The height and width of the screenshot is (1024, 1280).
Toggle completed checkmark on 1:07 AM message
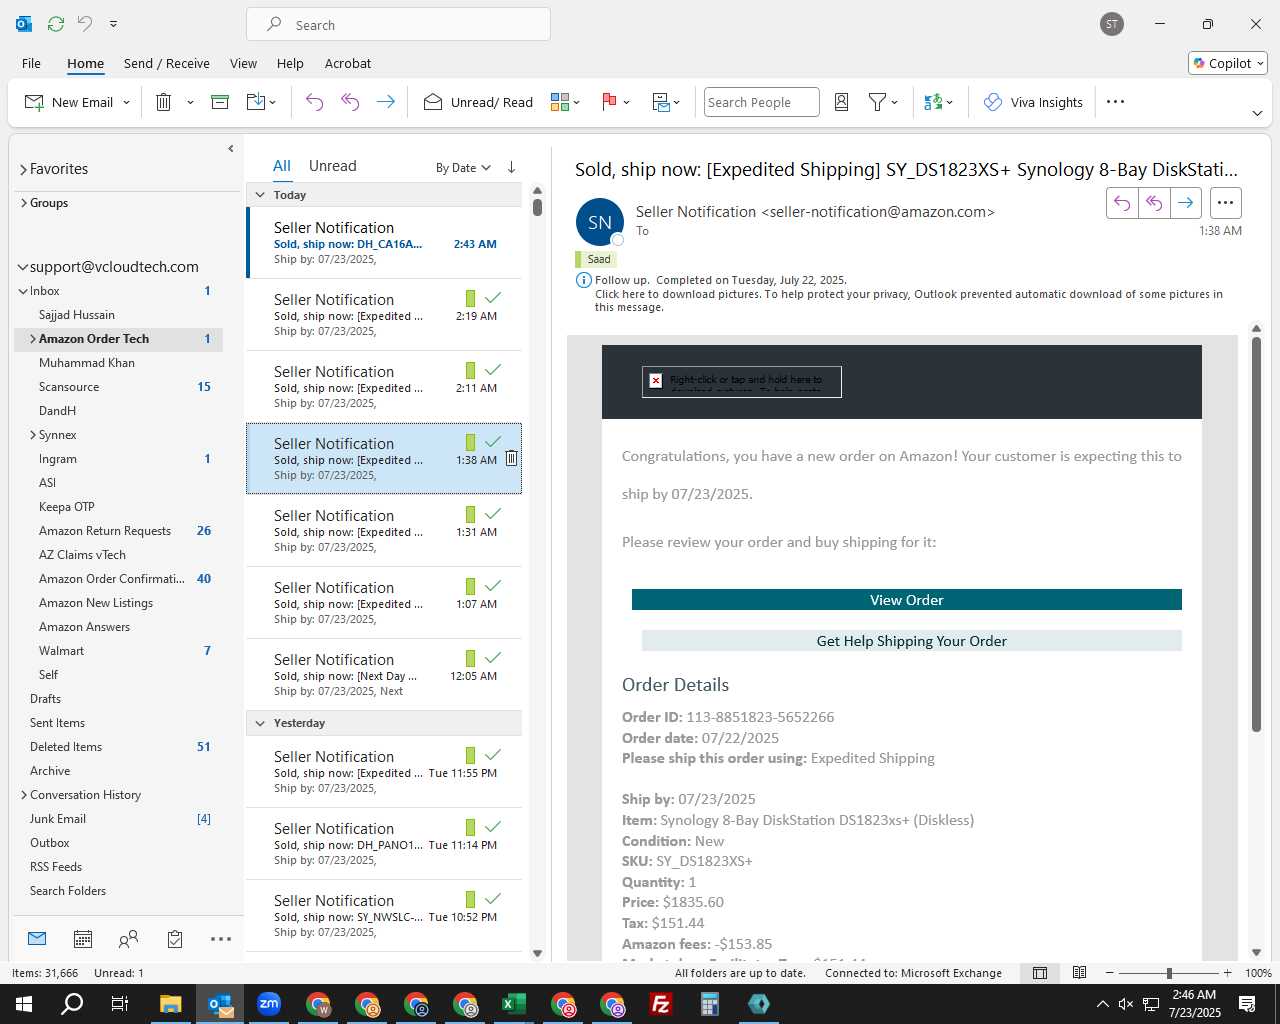(493, 586)
